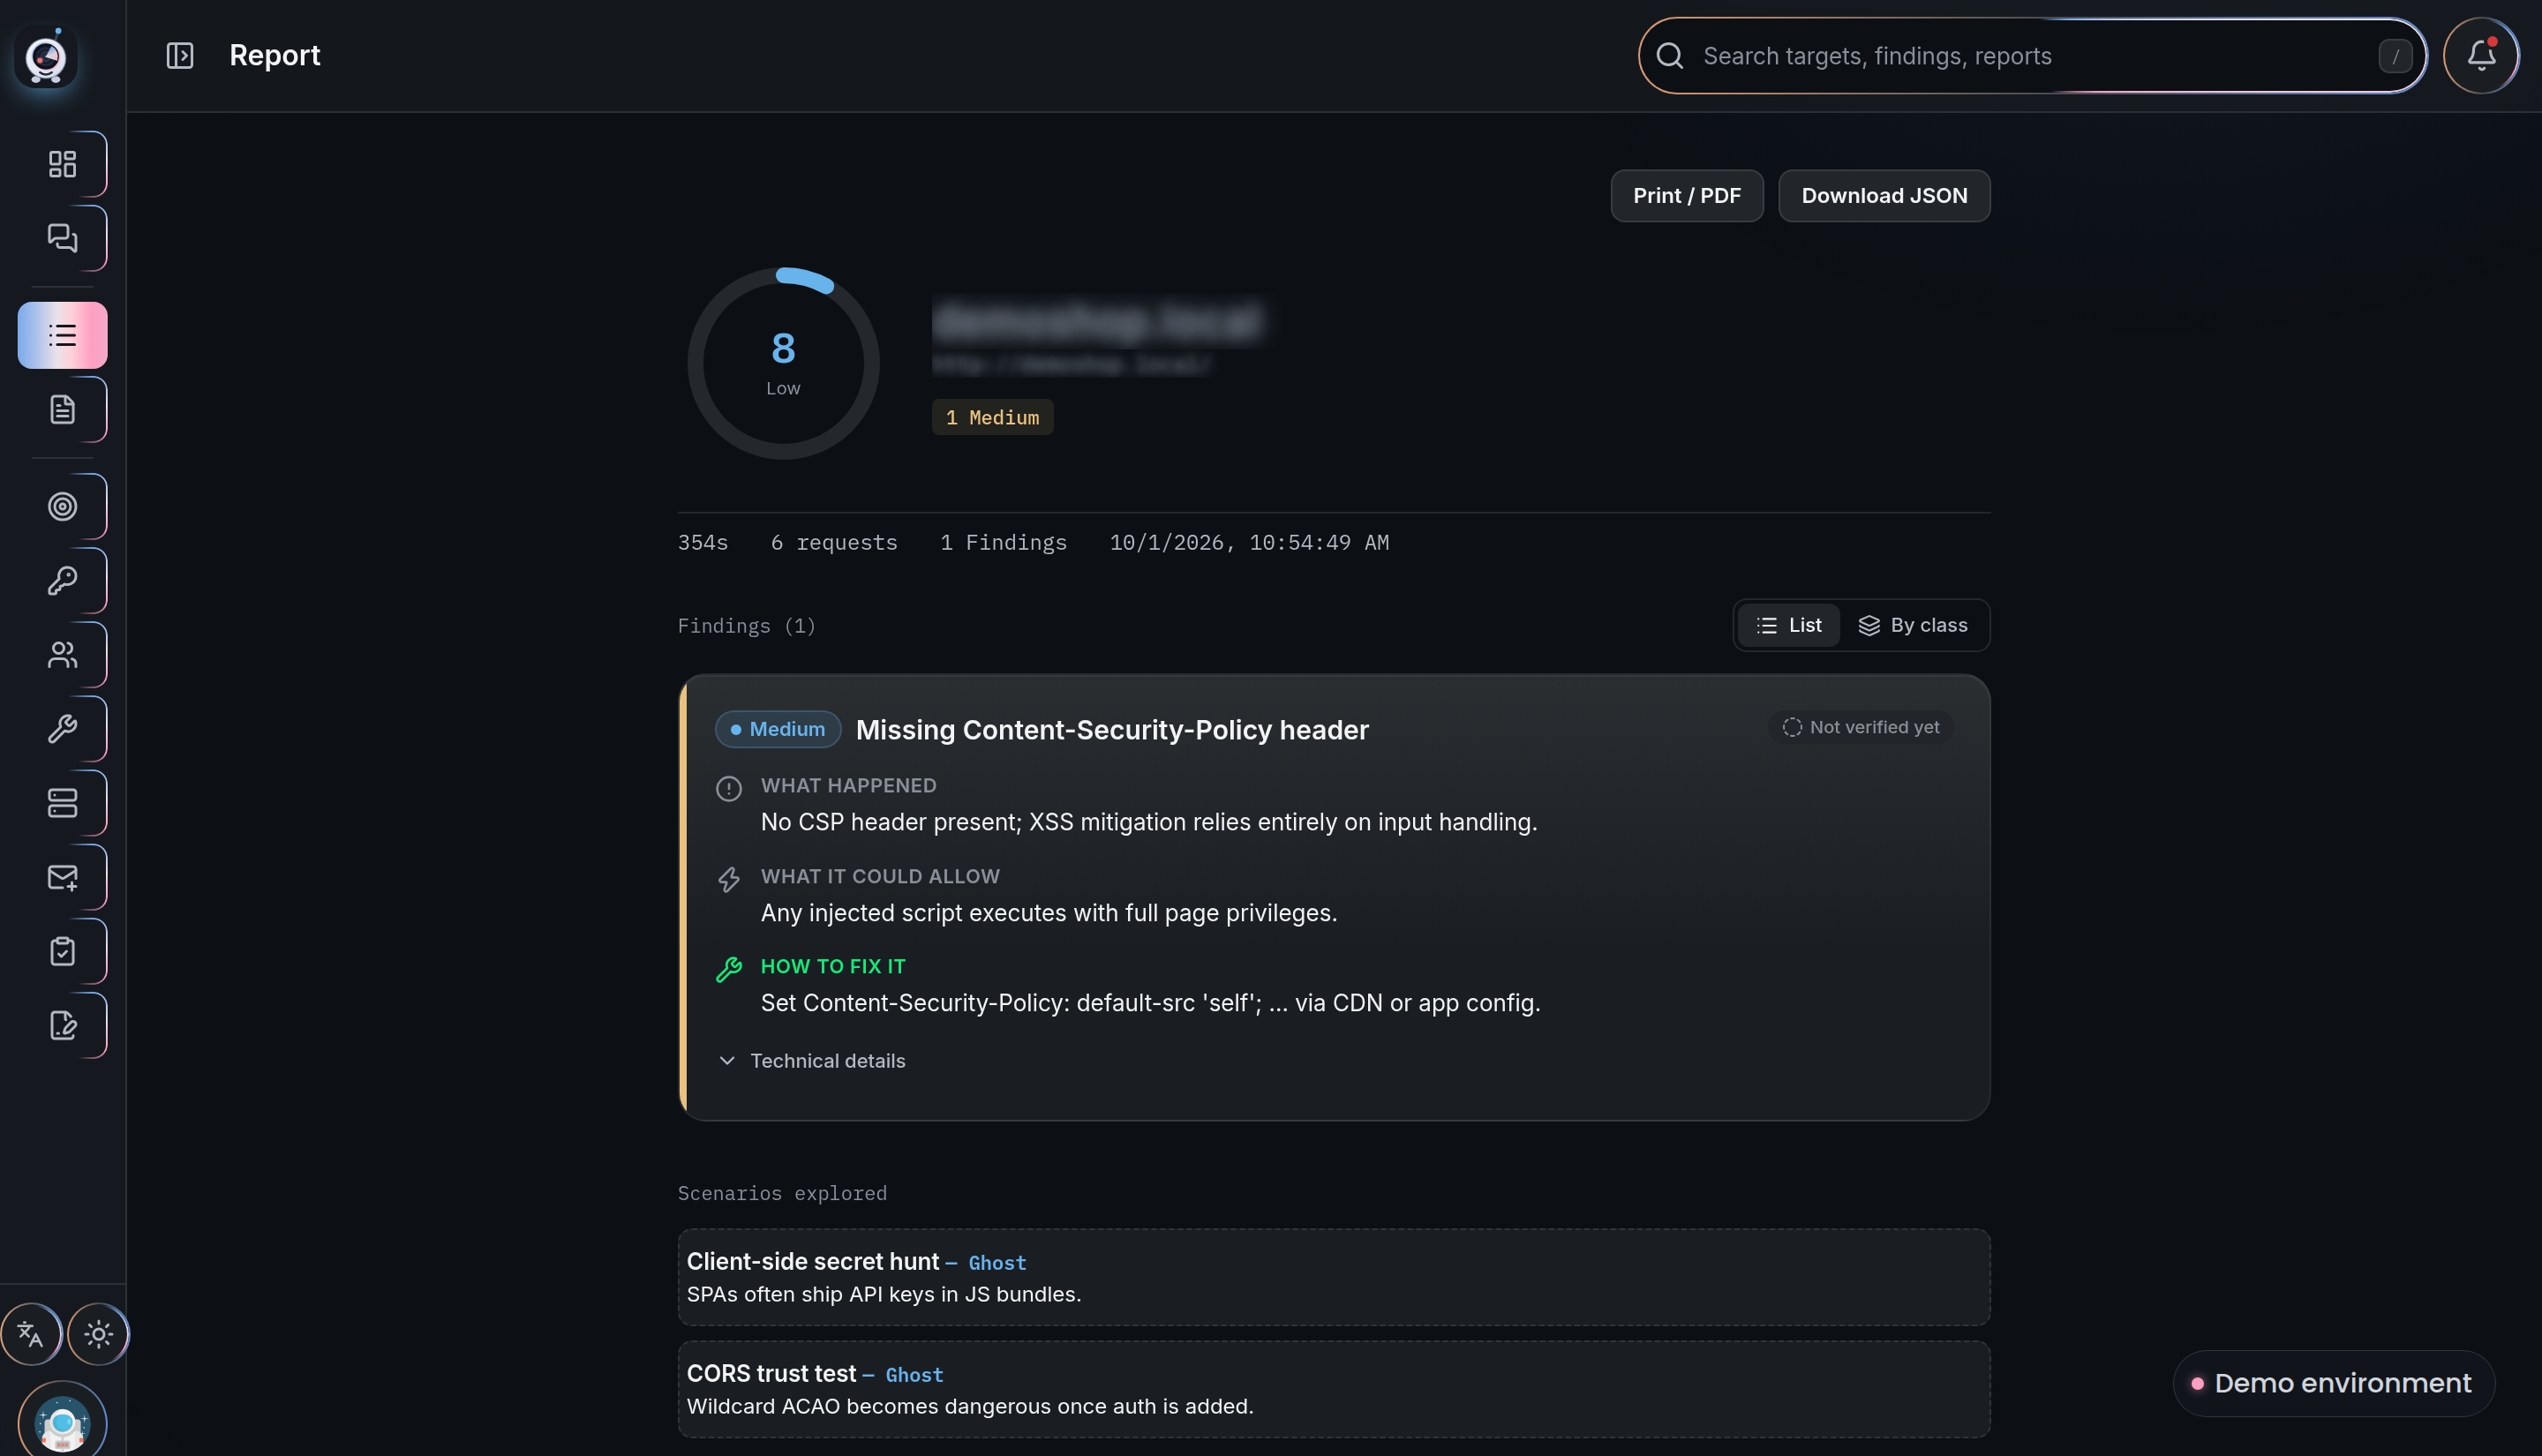Open the wrench tools sidebar icon
Image resolution: width=2542 pixels, height=1456 pixels.
click(62, 728)
